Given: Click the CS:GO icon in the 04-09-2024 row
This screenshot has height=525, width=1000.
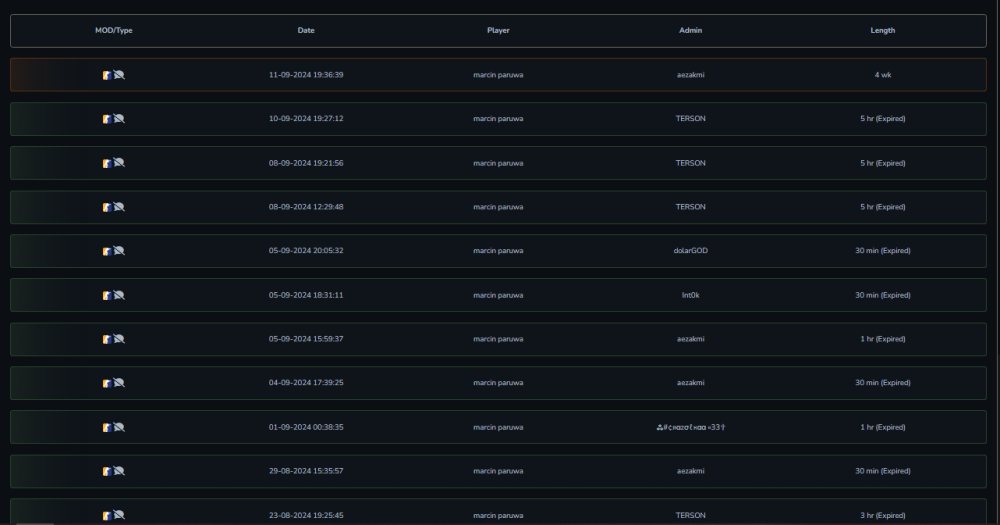Looking at the screenshot, I should coord(107,383).
